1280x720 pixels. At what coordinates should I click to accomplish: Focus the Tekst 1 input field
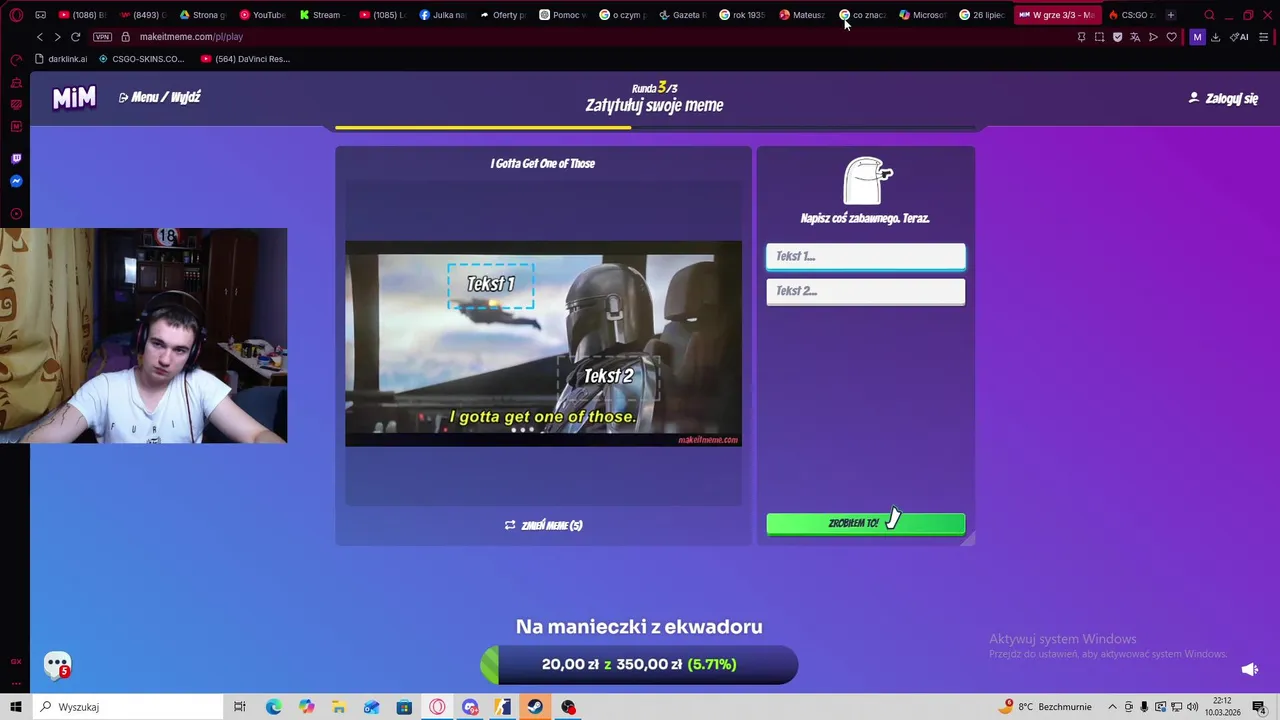(x=866, y=256)
